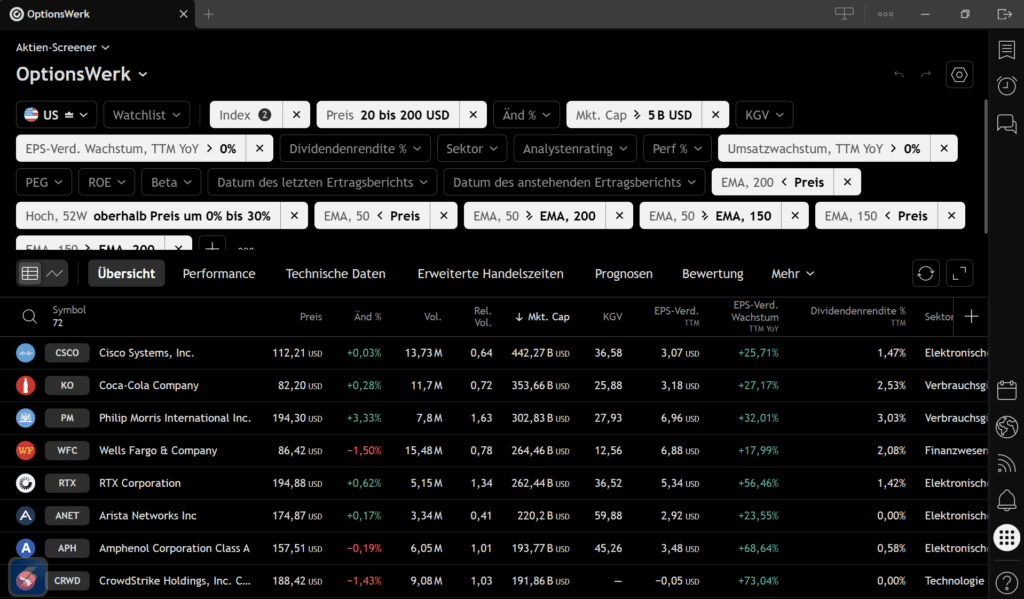Open the Änd % filter dropdown
The height and width of the screenshot is (599, 1024).
click(526, 115)
